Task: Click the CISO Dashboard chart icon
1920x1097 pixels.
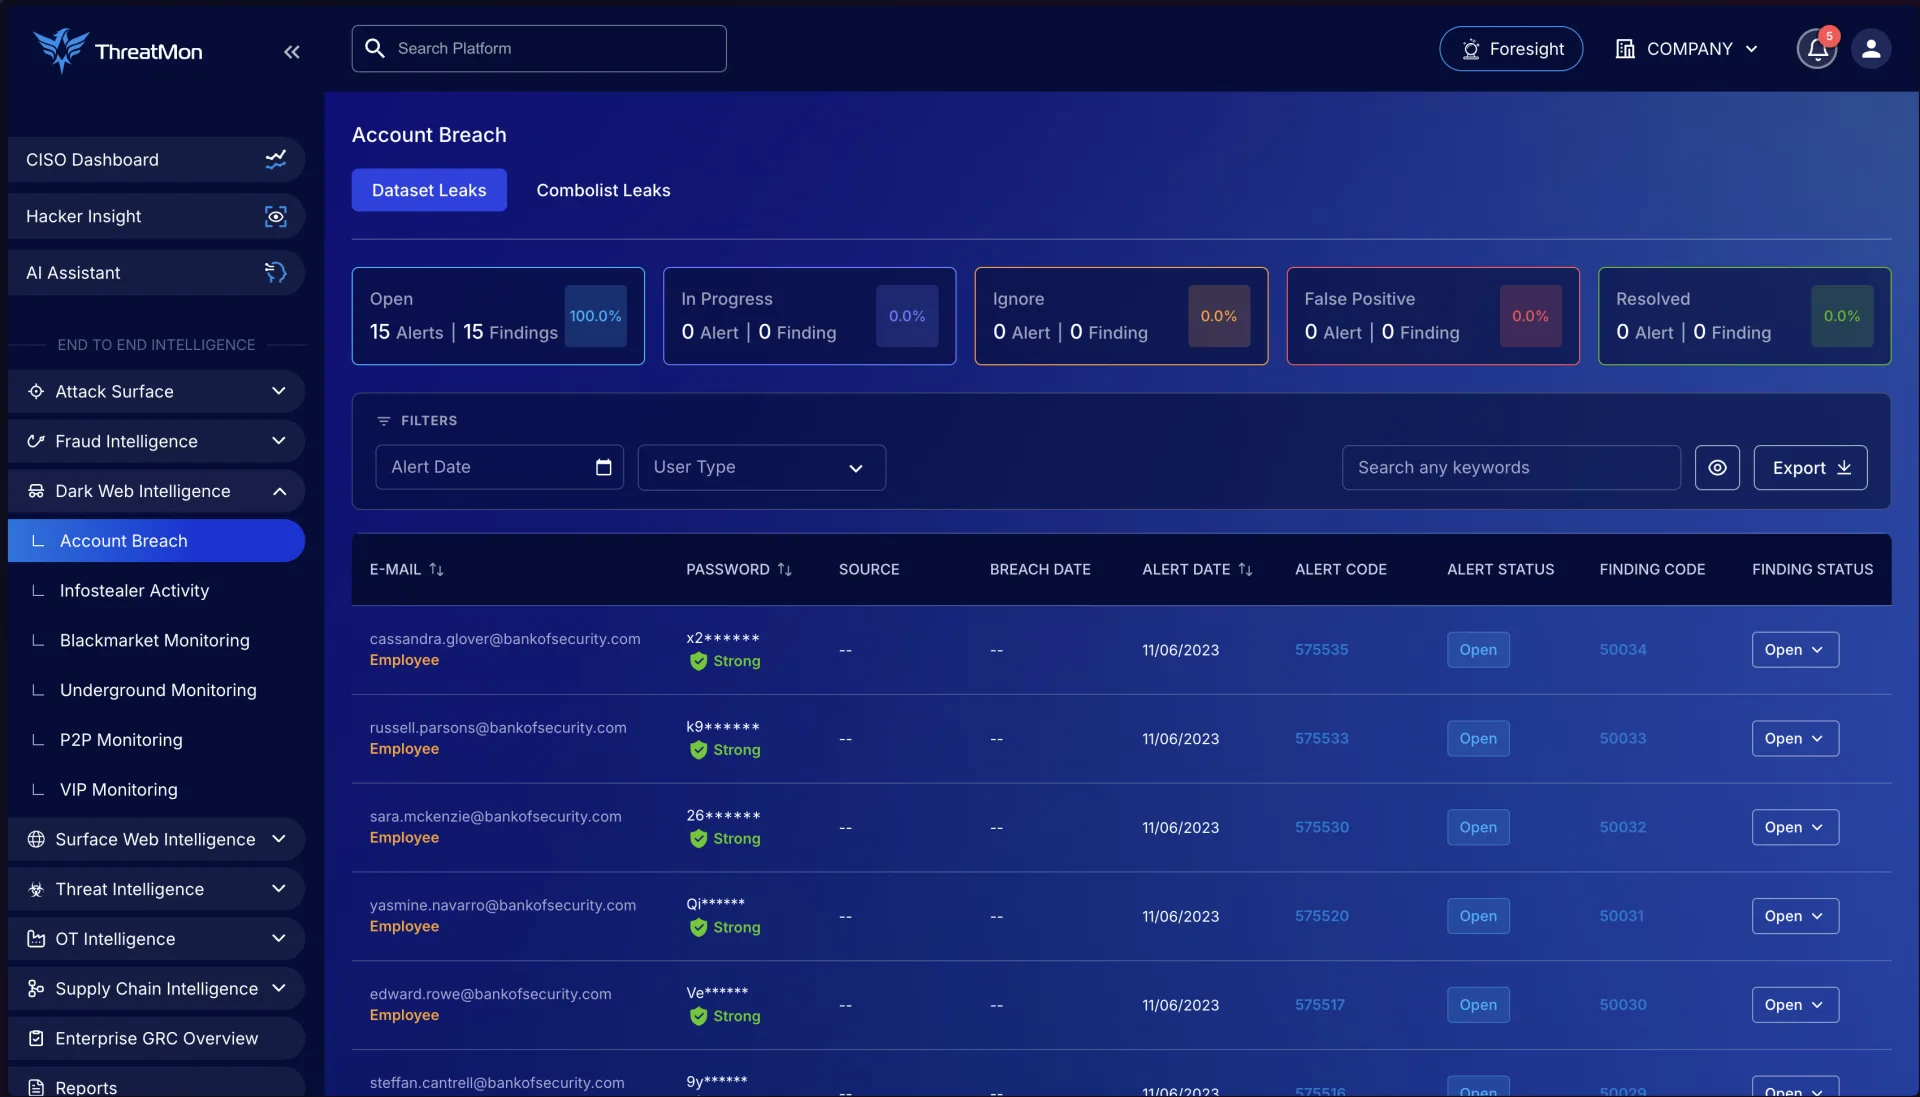Action: [x=276, y=159]
